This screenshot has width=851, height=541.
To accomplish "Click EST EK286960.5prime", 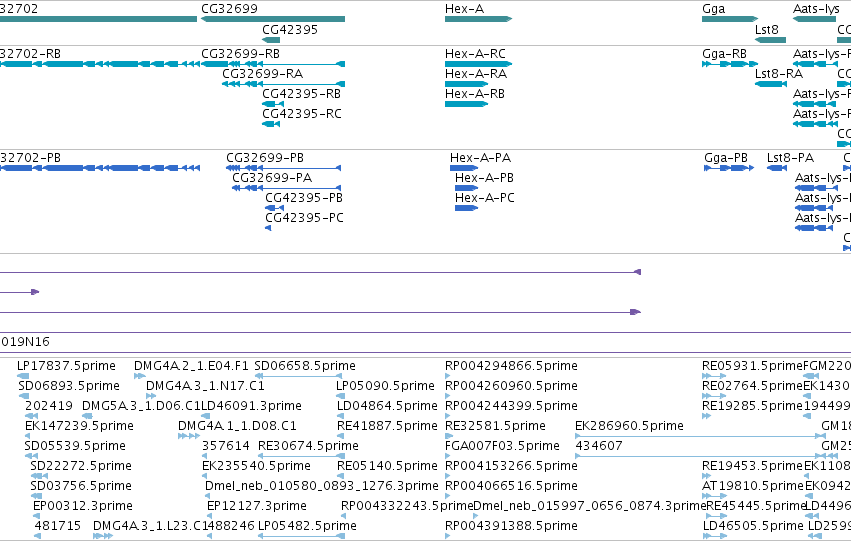I will click(x=630, y=426).
